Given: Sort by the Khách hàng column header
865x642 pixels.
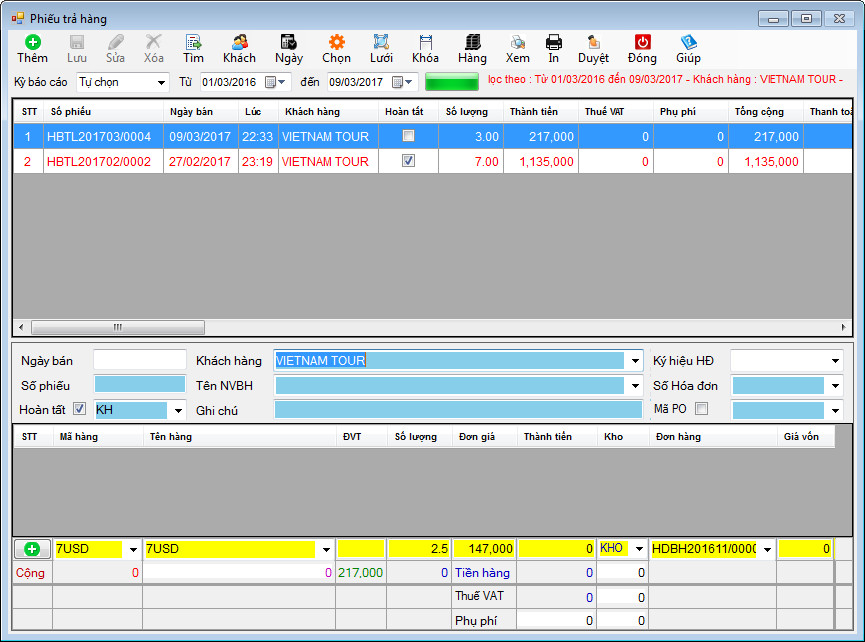Looking at the screenshot, I should tap(329, 111).
